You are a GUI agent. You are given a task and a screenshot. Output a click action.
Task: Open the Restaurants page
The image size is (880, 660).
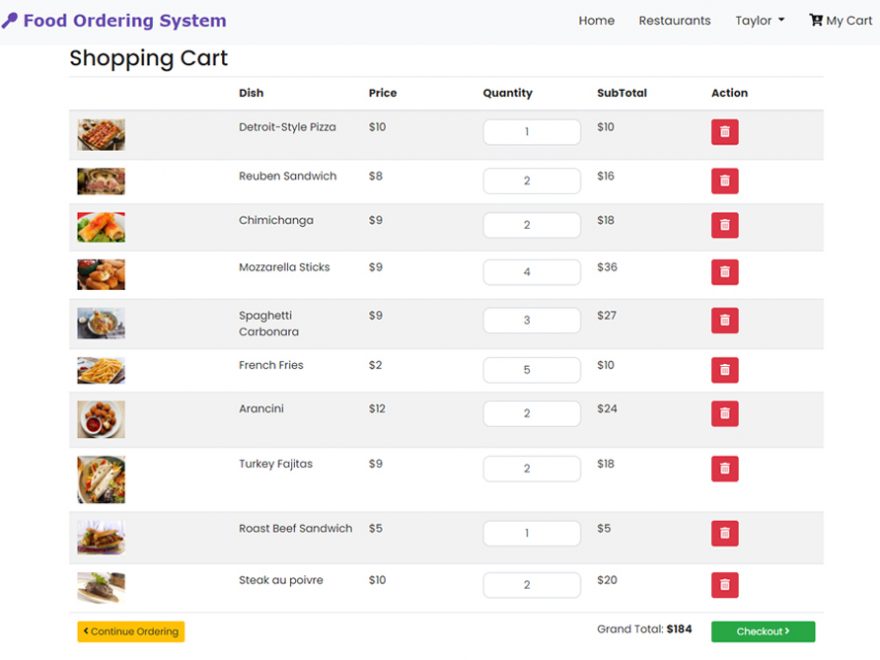click(x=674, y=20)
